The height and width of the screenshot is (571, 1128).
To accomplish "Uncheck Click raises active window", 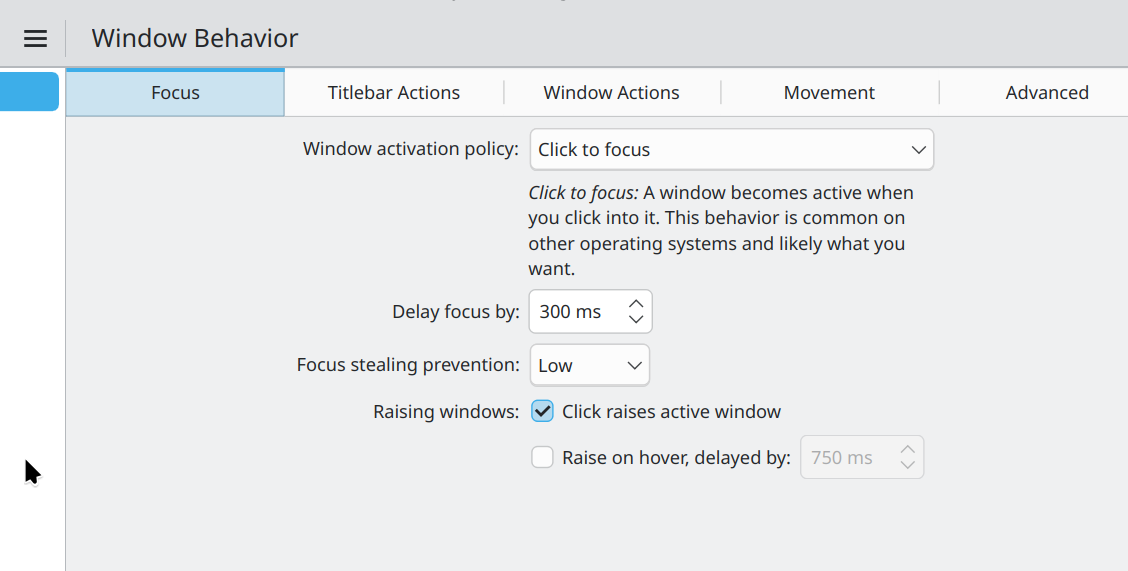I will (542, 411).
